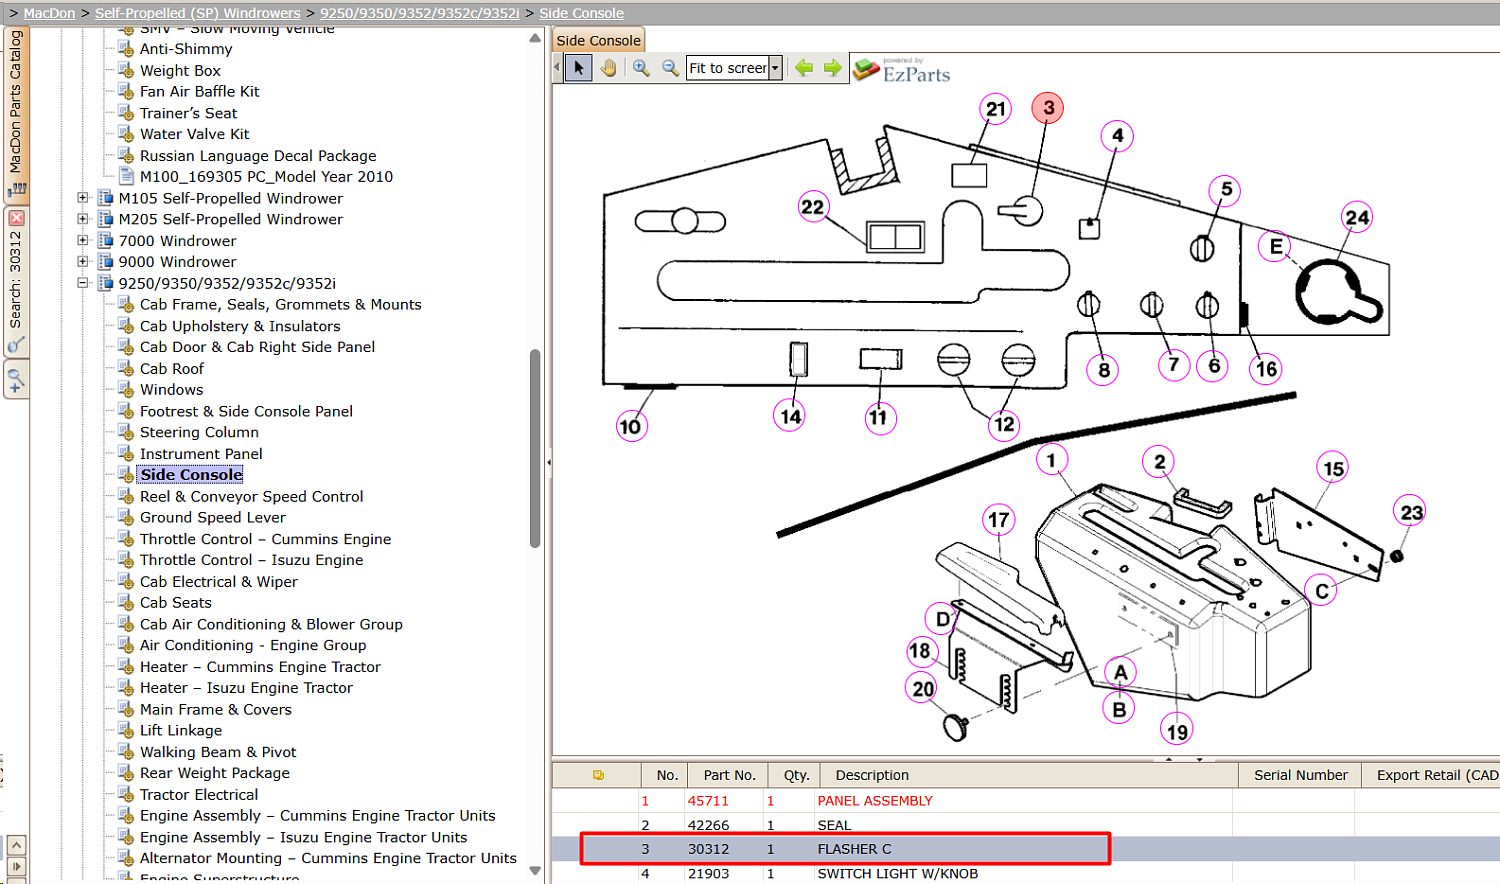This screenshot has height=884, width=1500.
Task: Zoom in on the diagram
Action: click(x=641, y=68)
